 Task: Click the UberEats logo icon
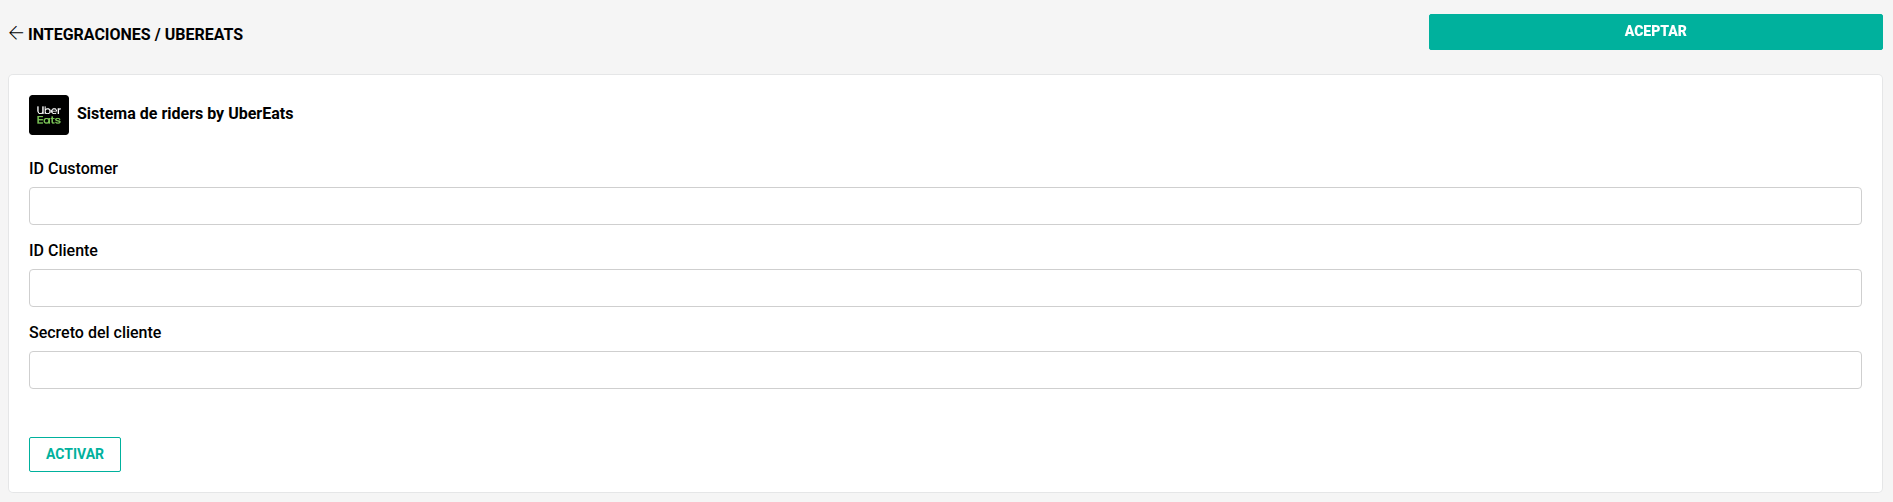(49, 115)
